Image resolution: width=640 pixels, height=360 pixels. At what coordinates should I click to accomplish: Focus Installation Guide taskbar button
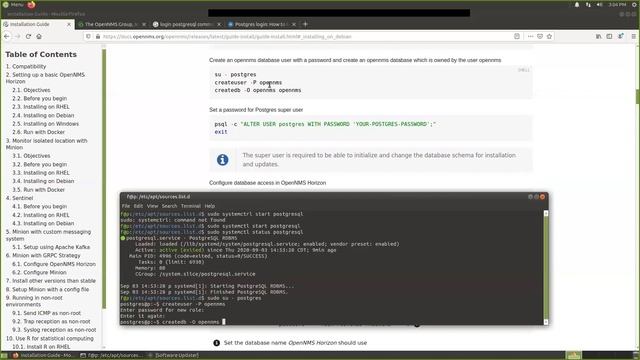[43, 356]
